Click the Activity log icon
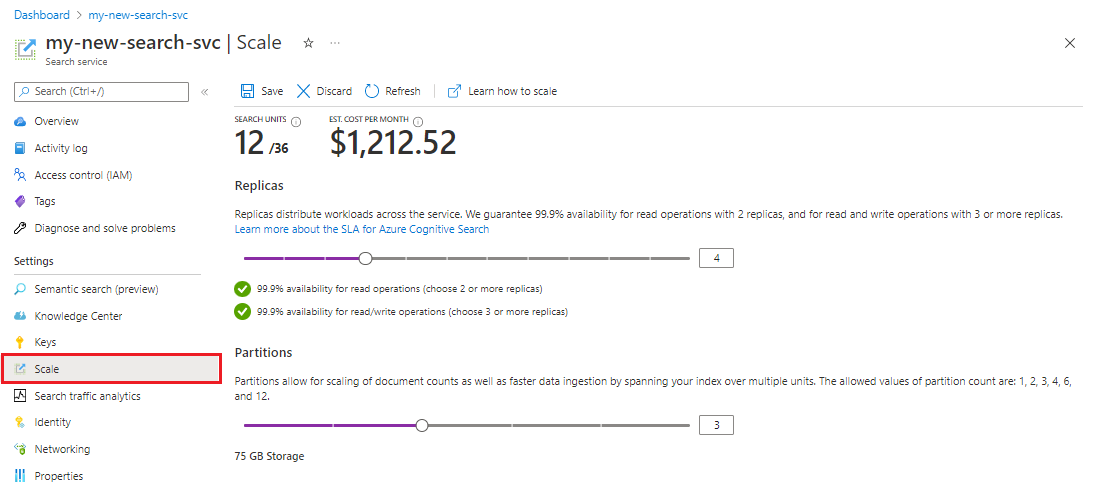This screenshot has height=491, width=1096. (20, 148)
